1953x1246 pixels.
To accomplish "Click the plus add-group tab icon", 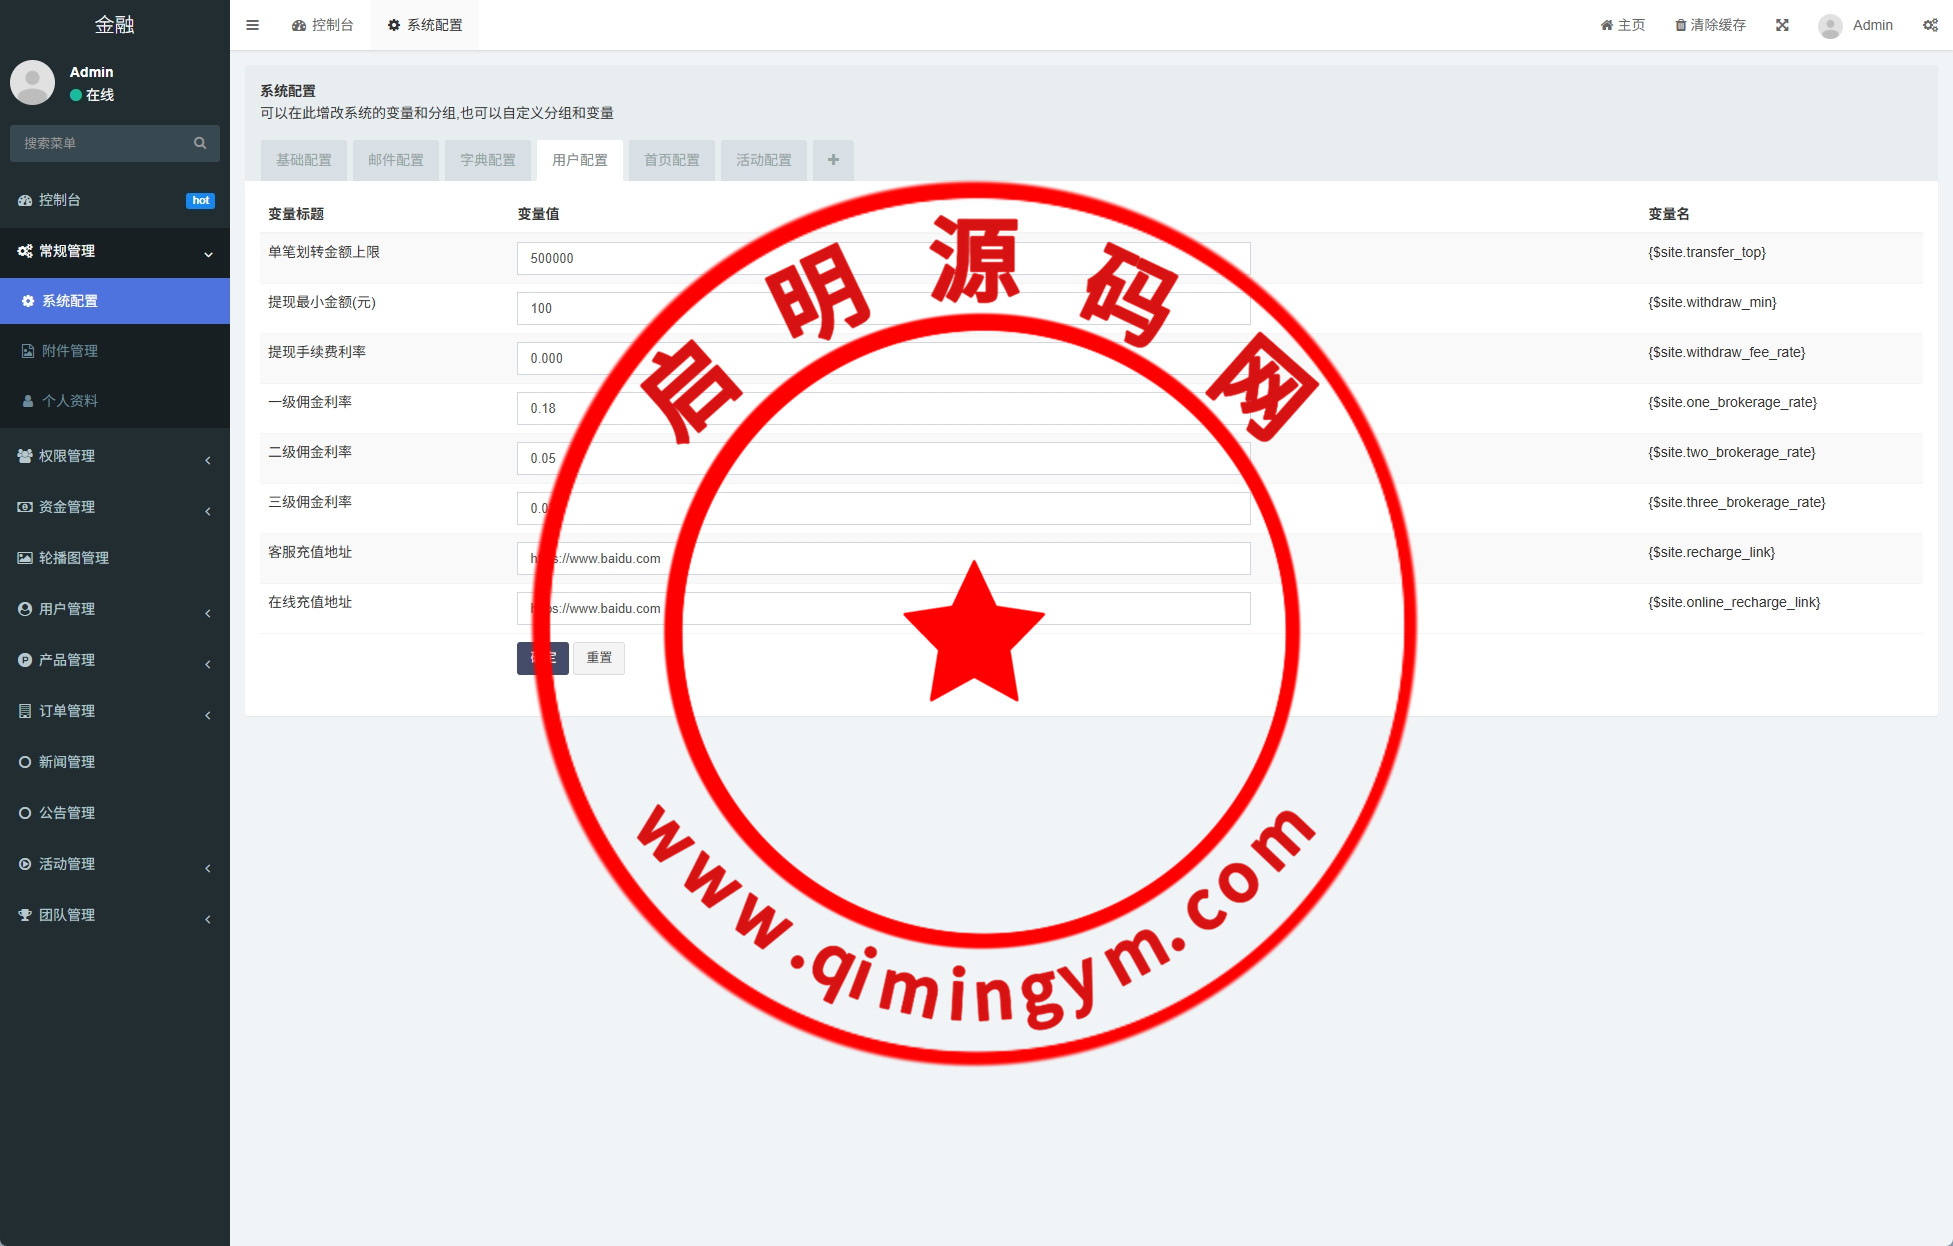I will [x=833, y=160].
